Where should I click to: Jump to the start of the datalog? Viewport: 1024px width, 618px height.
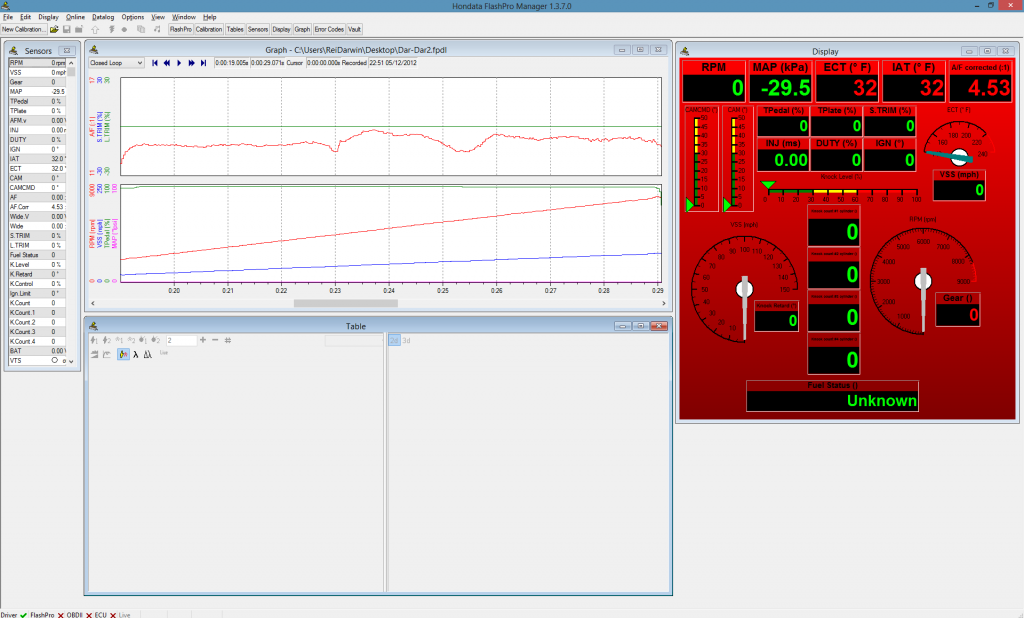[x=155, y=63]
